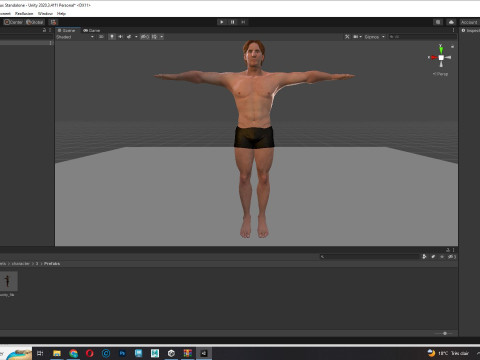Toggle the scene grid visibility icon
This screenshot has height=360, width=480.
pyautogui.click(x=154, y=37)
